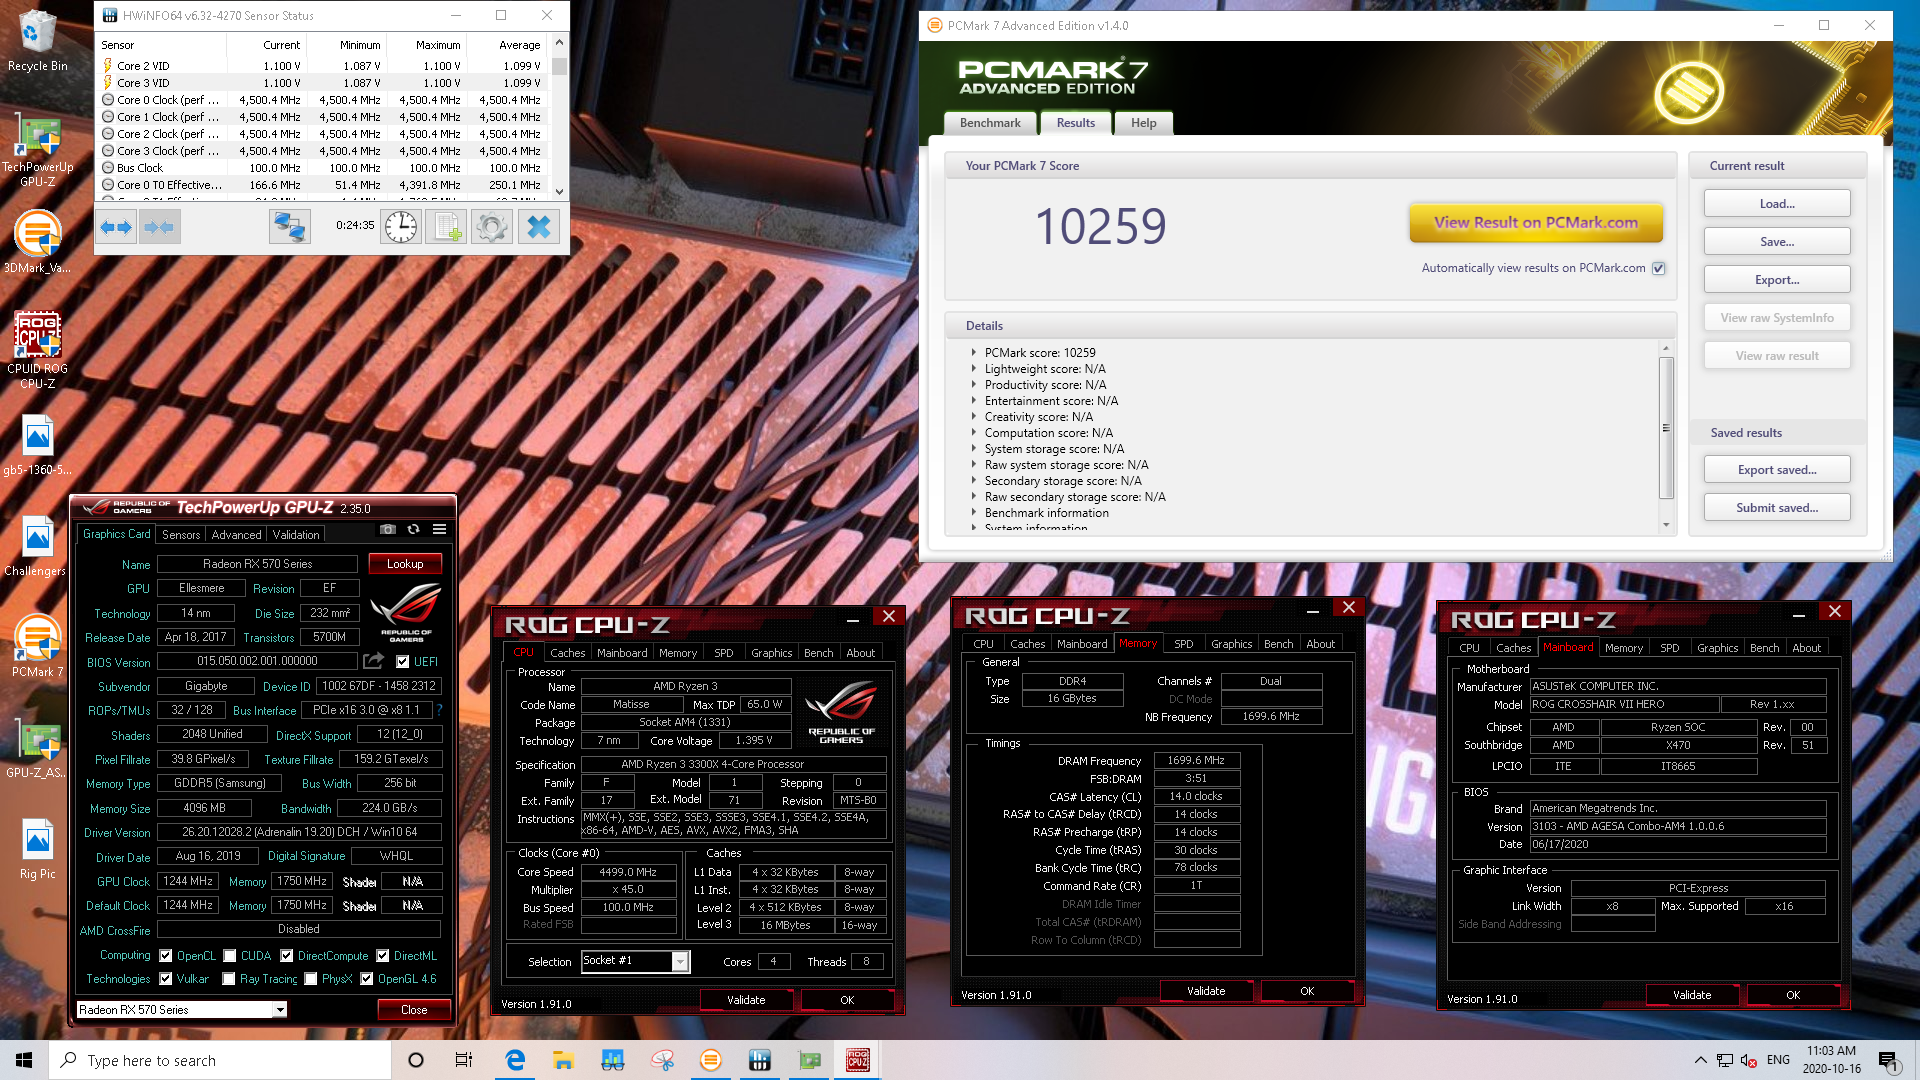This screenshot has width=1920, height=1080.
Task: Uncheck Automatically view results on PCMark.com
Action: [x=1659, y=268]
